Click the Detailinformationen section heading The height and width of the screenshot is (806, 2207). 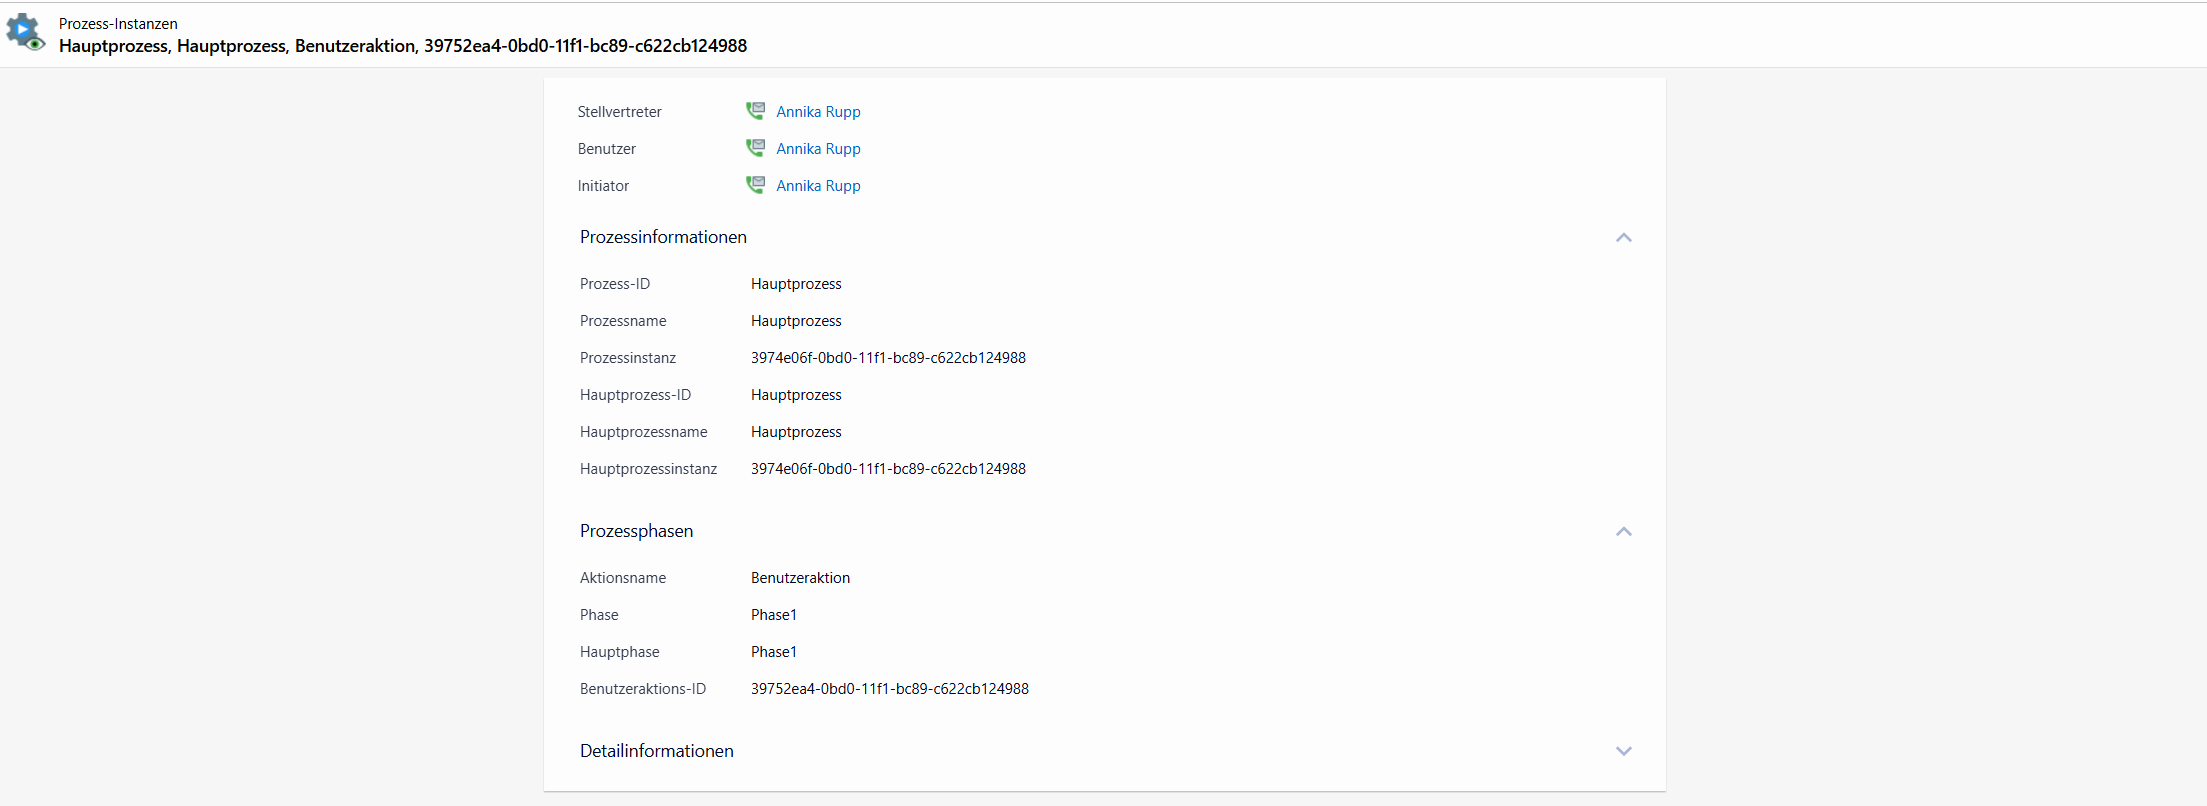tap(656, 751)
